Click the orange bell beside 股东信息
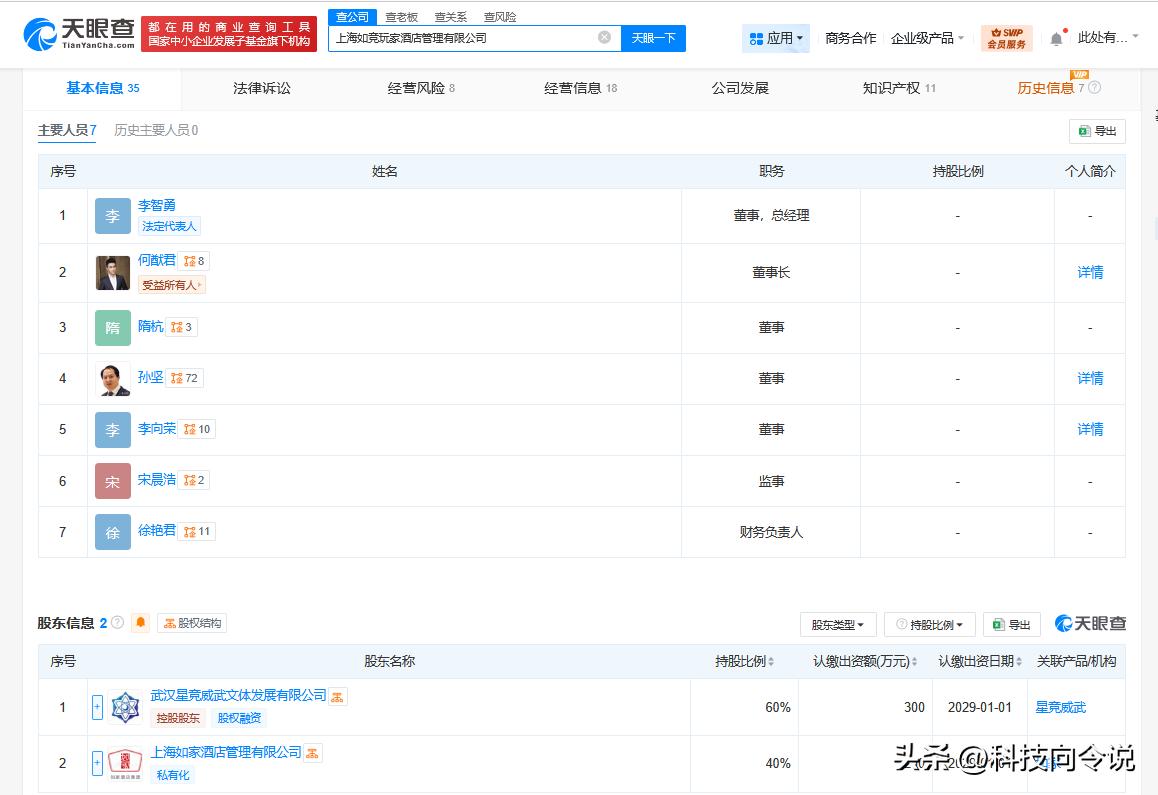 tap(140, 623)
